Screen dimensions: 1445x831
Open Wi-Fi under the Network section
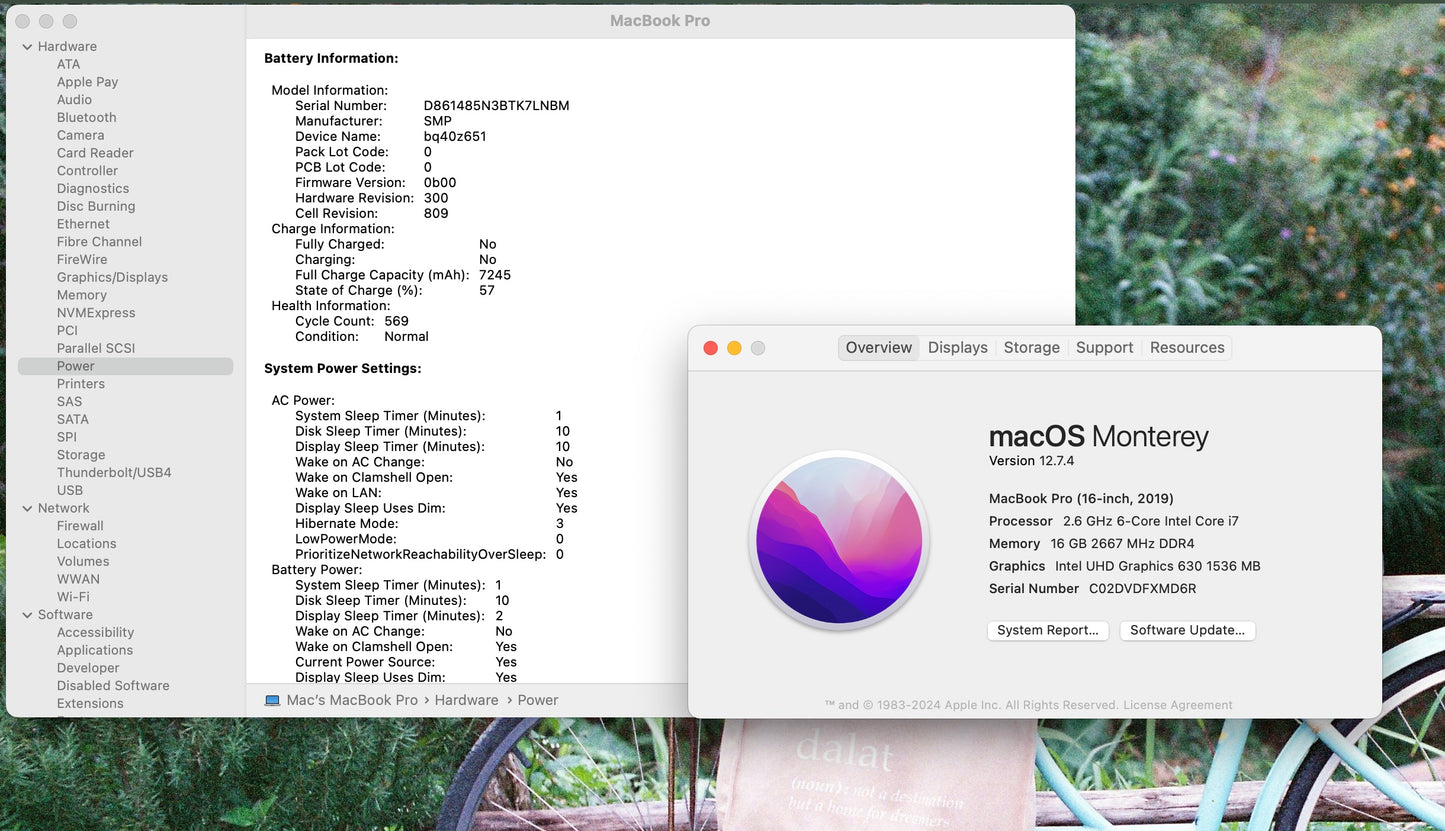click(x=73, y=597)
